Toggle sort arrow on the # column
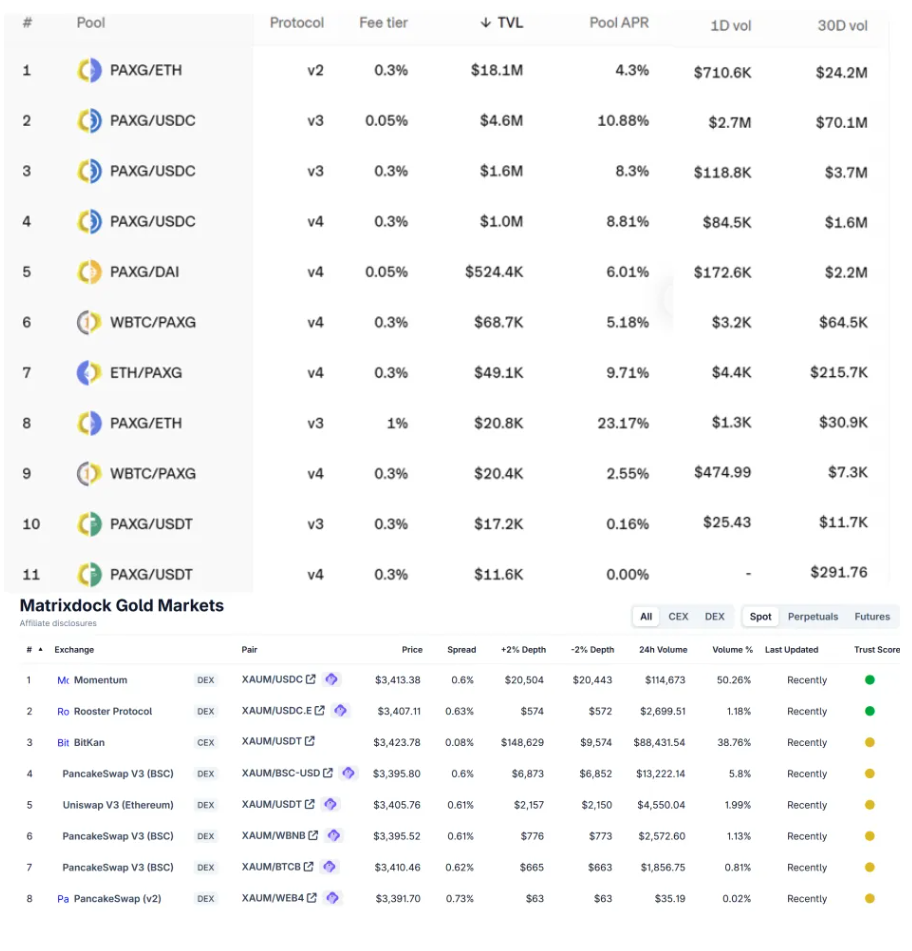Image resolution: width=912 pixels, height=951 pixels. (x=40, y=650)
